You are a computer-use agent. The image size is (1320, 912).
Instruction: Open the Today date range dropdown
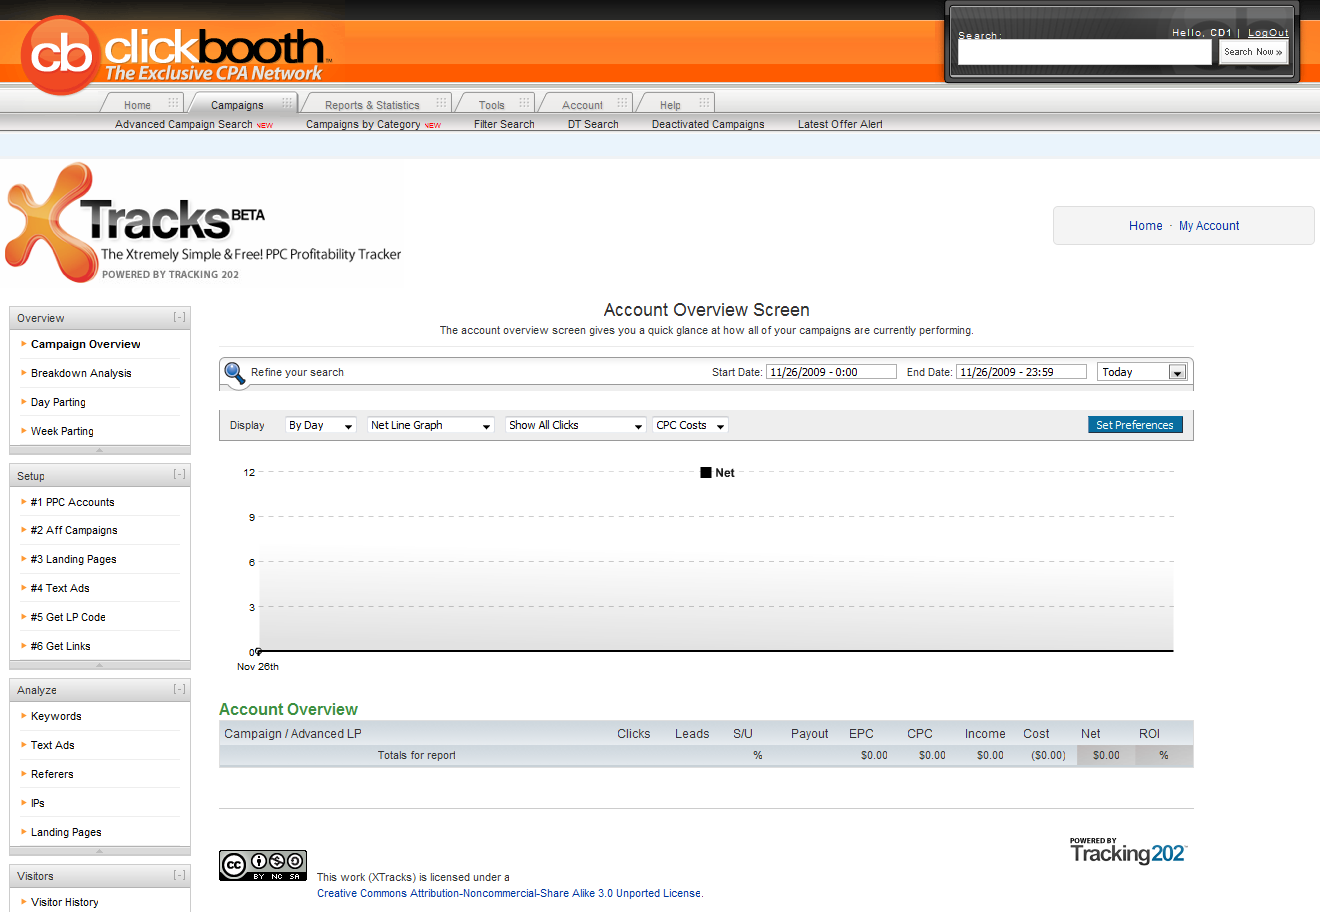(1141, 372)
